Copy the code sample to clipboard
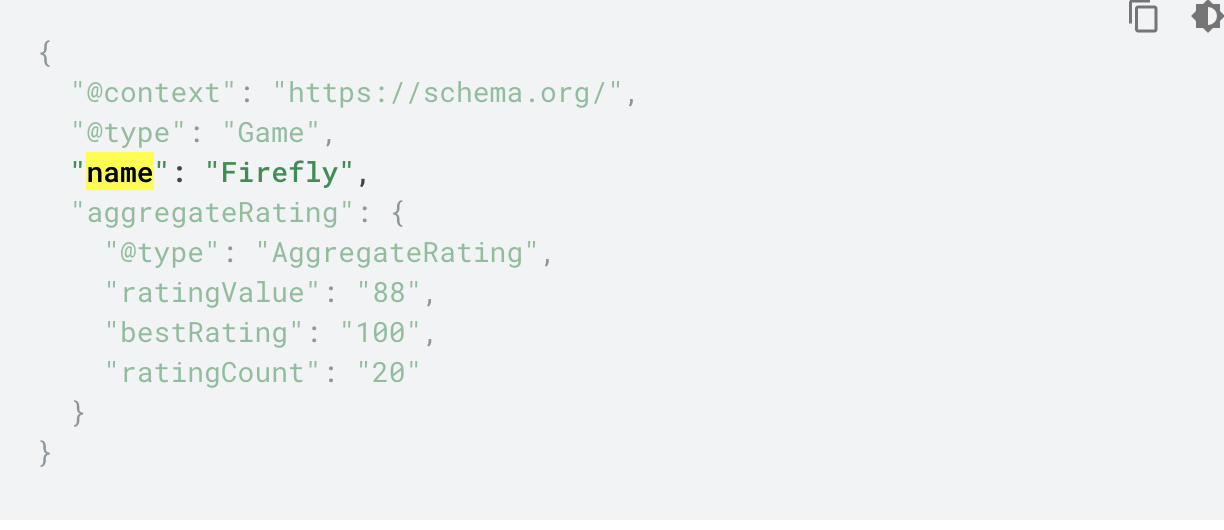 click(1143, 17)
